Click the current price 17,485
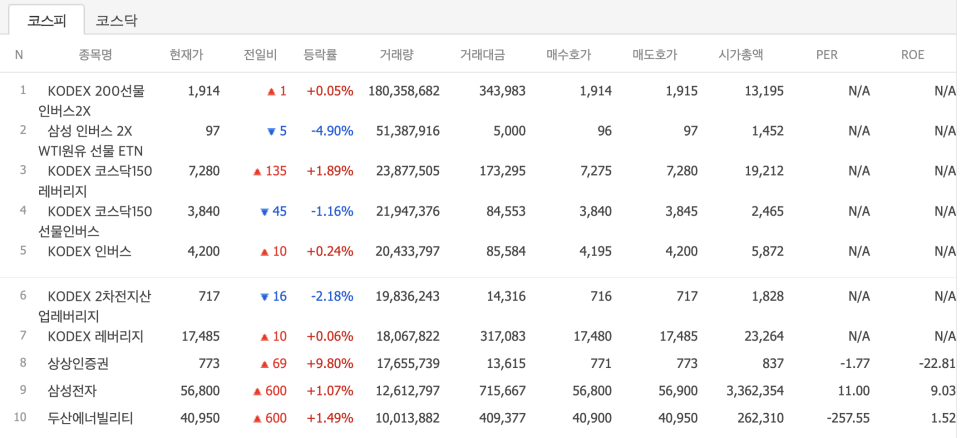 [201, 336]
